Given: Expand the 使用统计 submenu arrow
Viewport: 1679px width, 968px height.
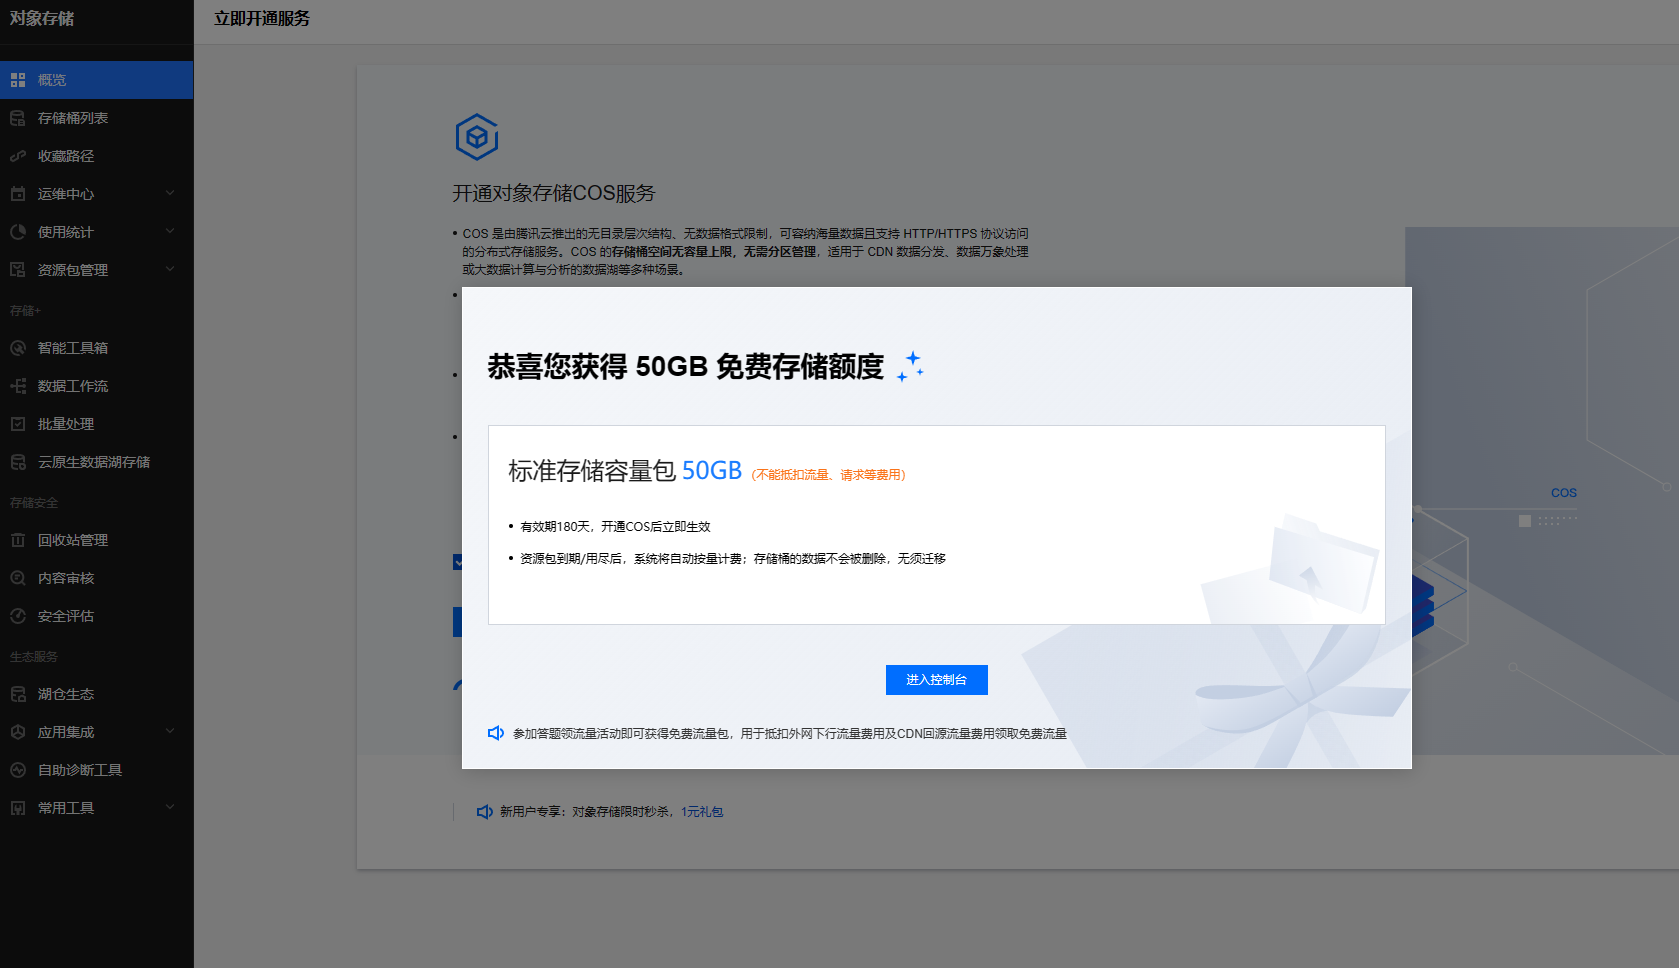Looking at the screenshot, I should 170,231.
